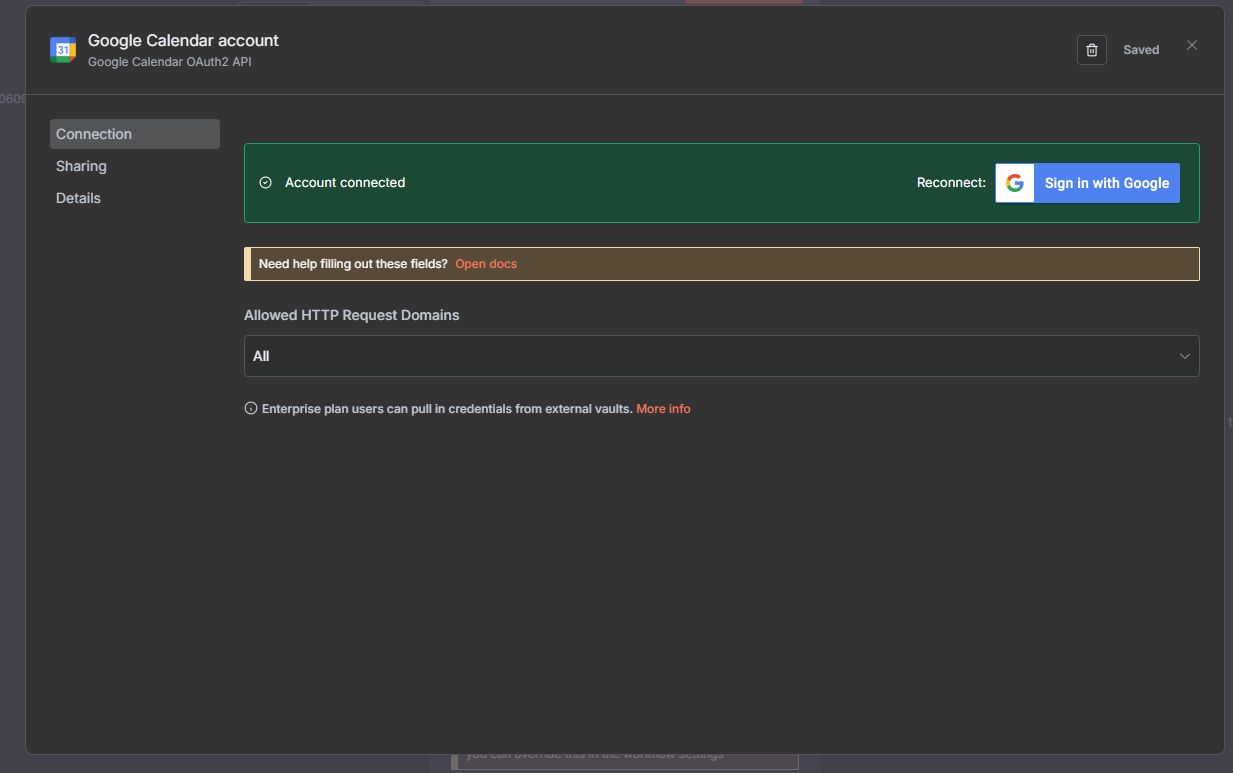
Task: Open the docs link
Action: [486, 264]
